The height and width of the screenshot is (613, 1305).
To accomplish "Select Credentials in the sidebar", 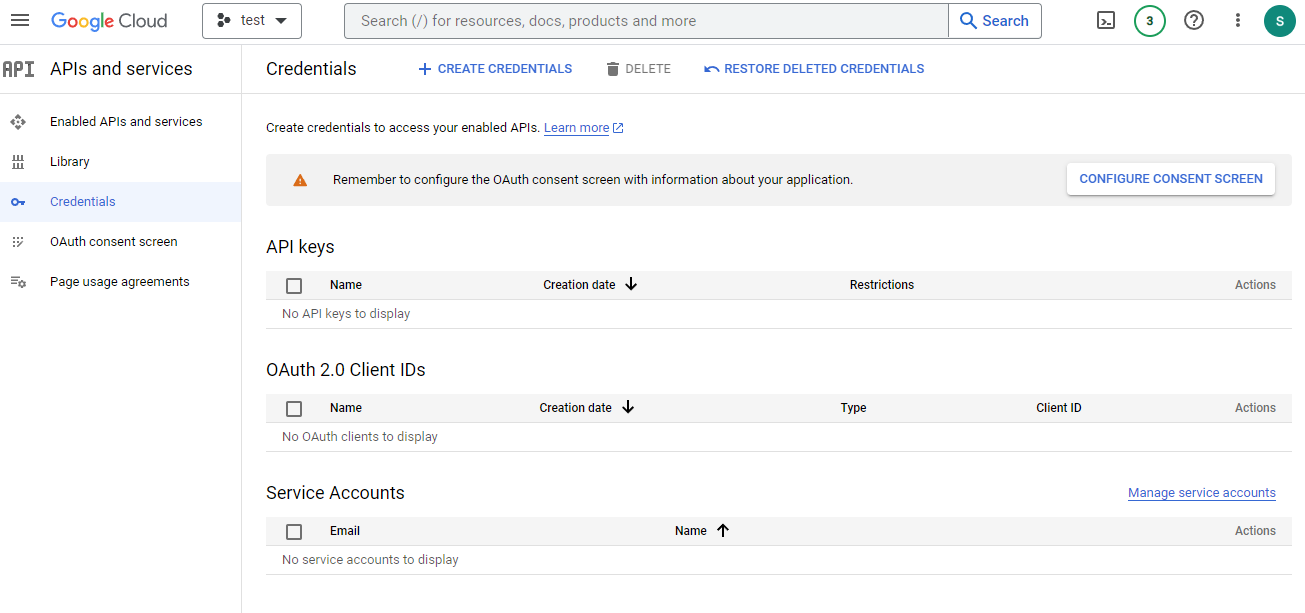I will click(120, 202).
